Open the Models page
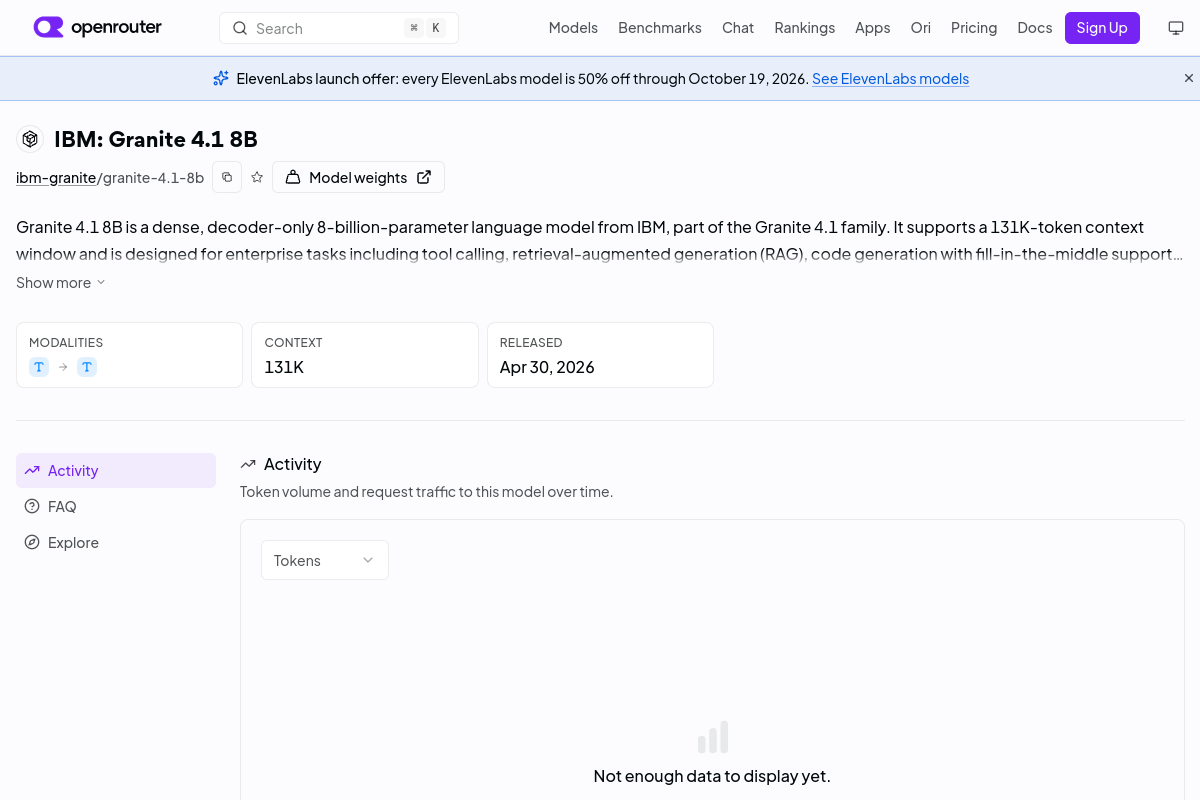 pos(573,28)
